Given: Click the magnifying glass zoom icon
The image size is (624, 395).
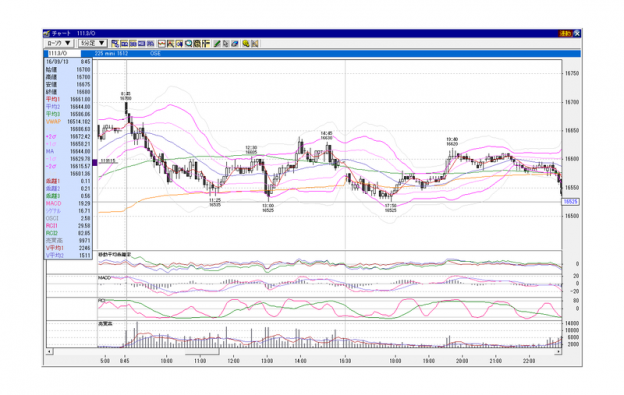Looking at the screenshot, I should click(188, 43).
